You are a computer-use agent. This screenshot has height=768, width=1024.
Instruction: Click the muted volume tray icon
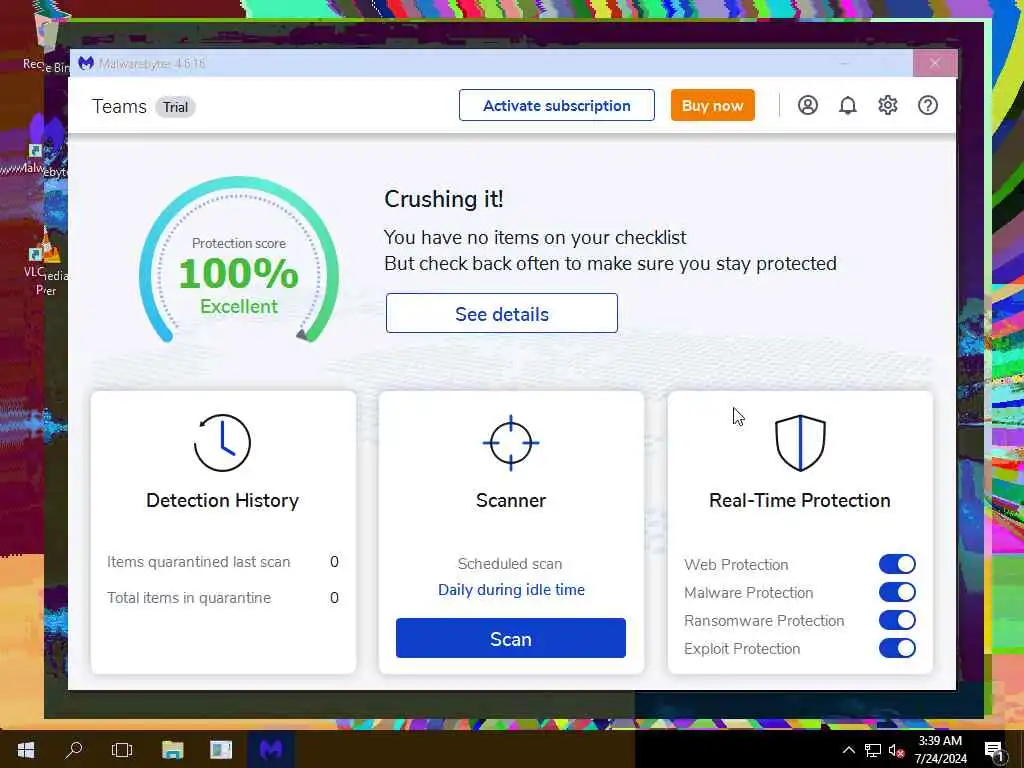[897, 751]
